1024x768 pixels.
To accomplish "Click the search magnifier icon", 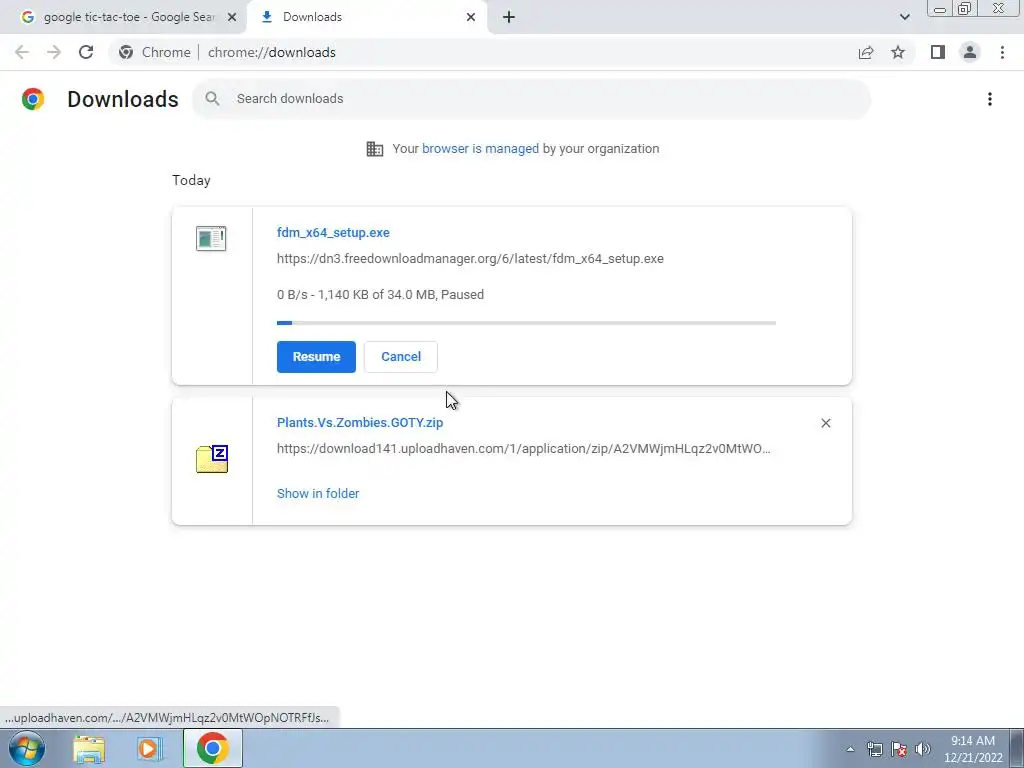I will [212, 99].
